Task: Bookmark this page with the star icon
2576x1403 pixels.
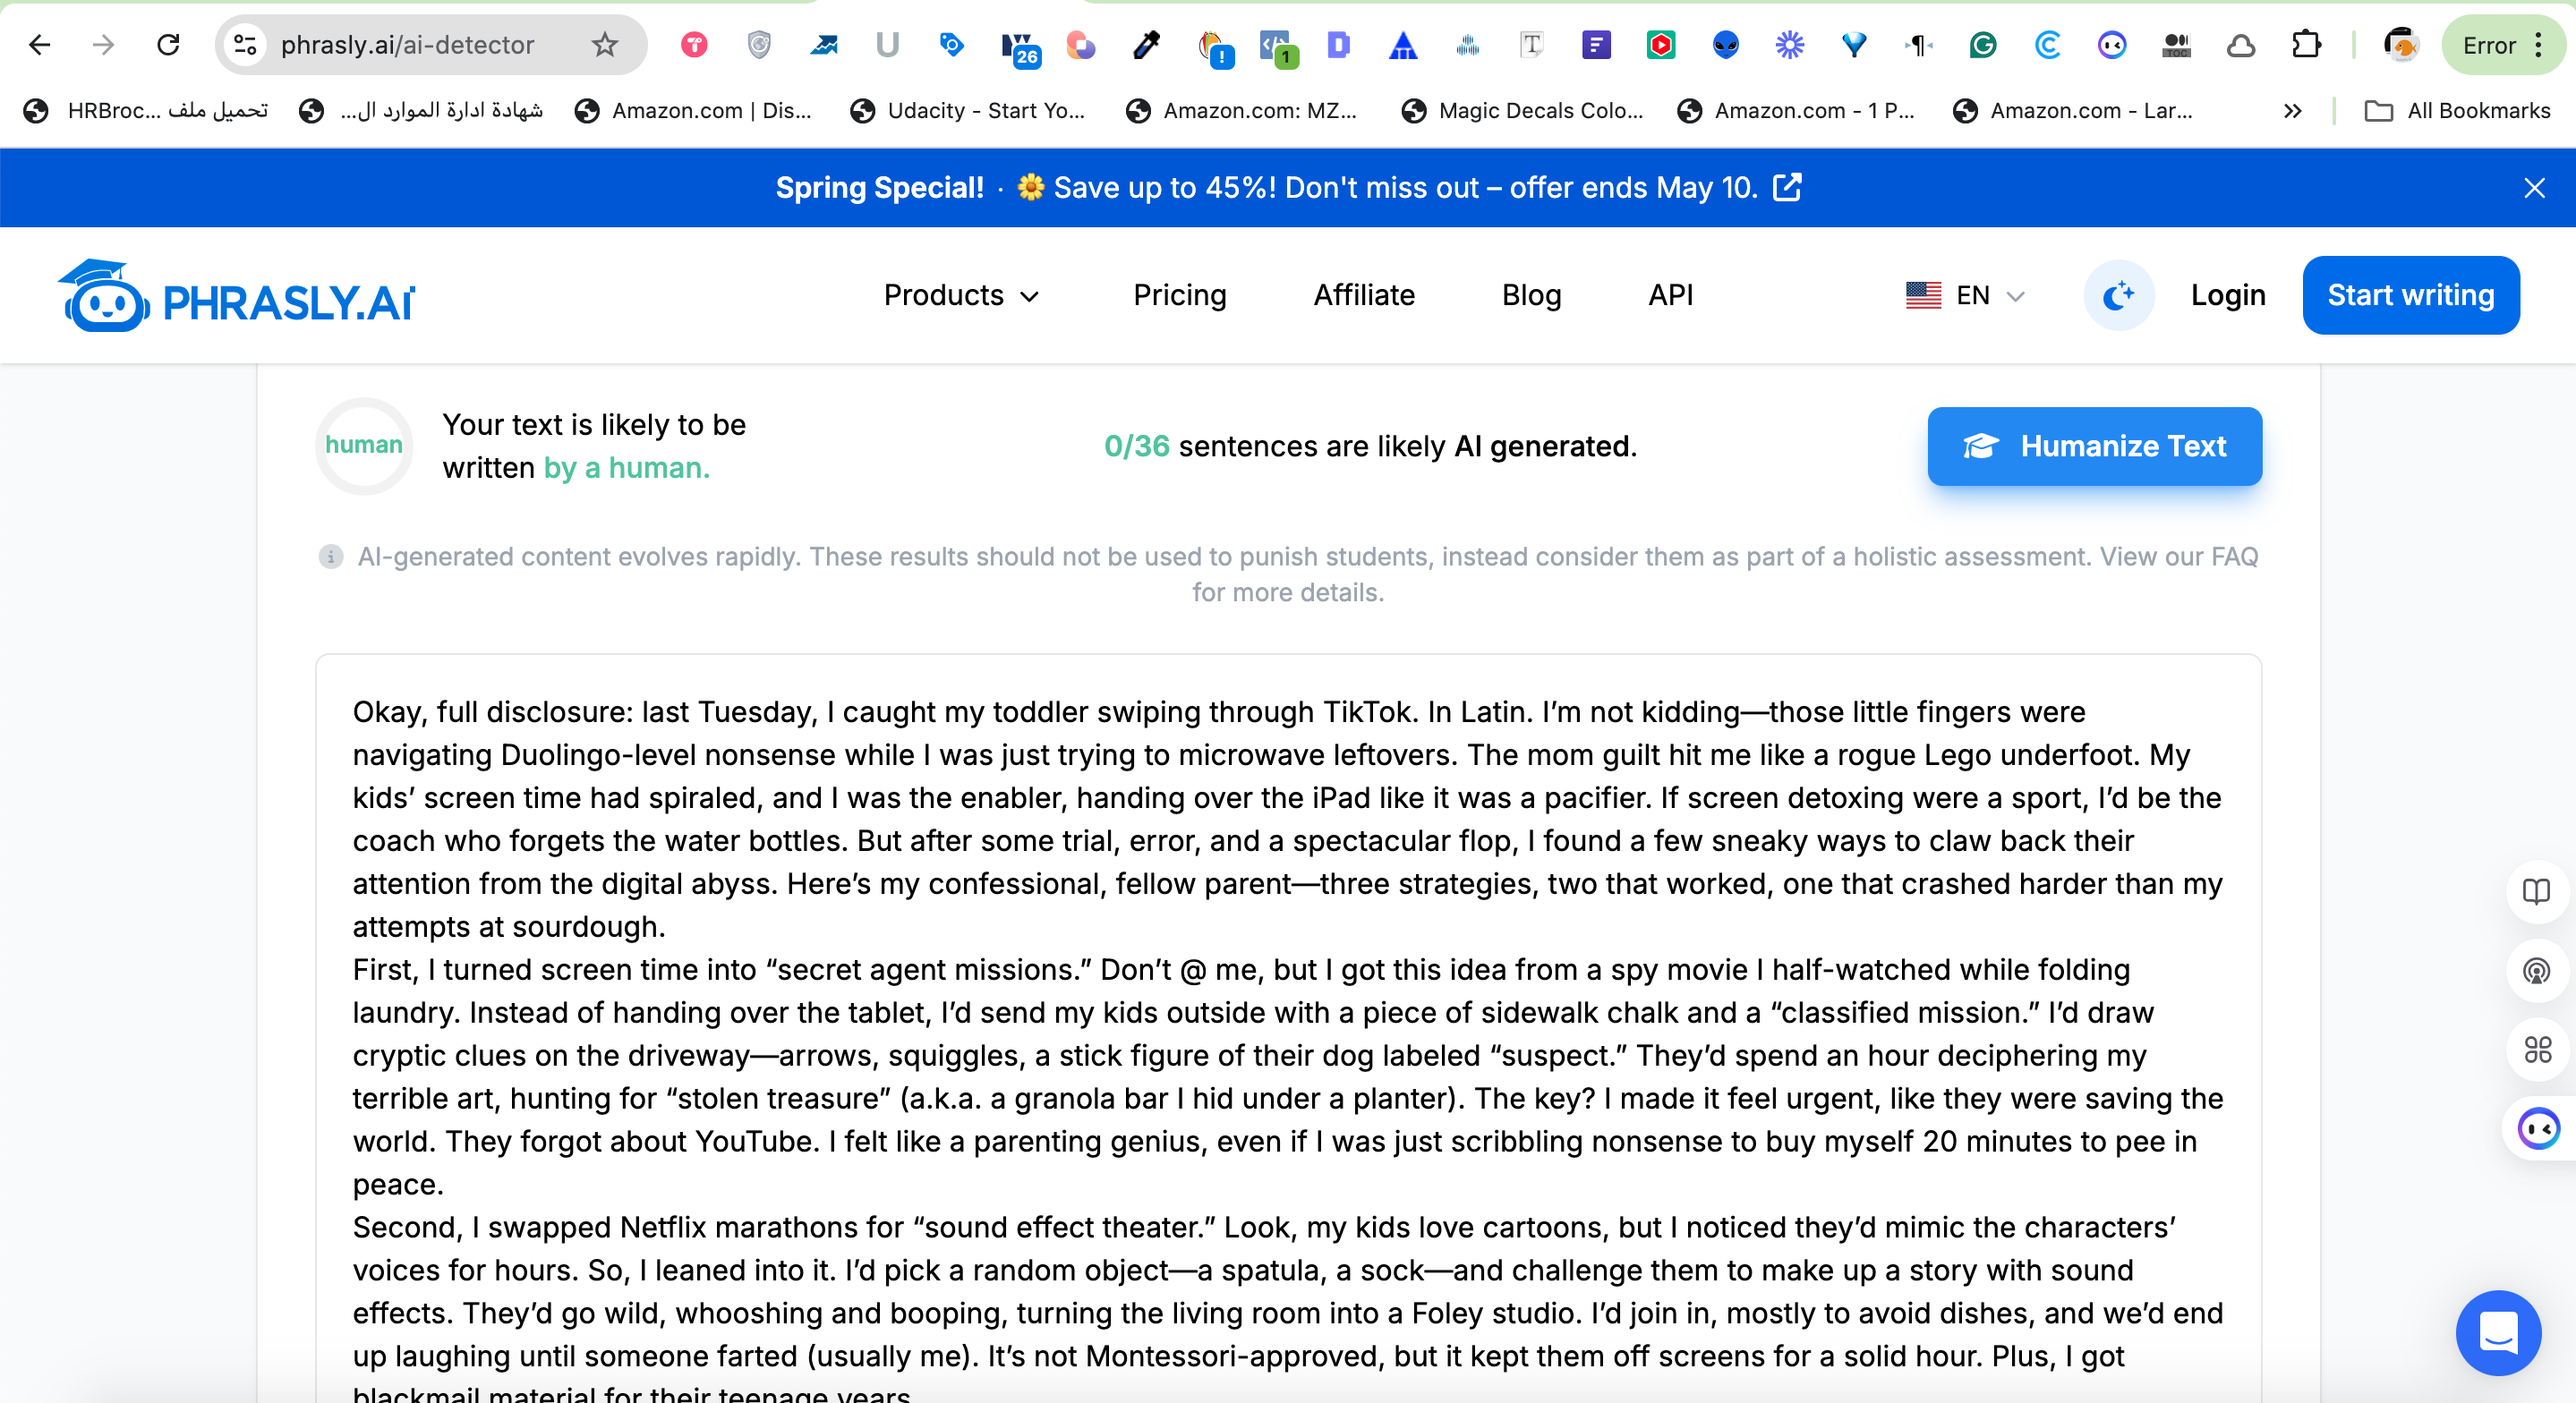Action: (604, 45)
